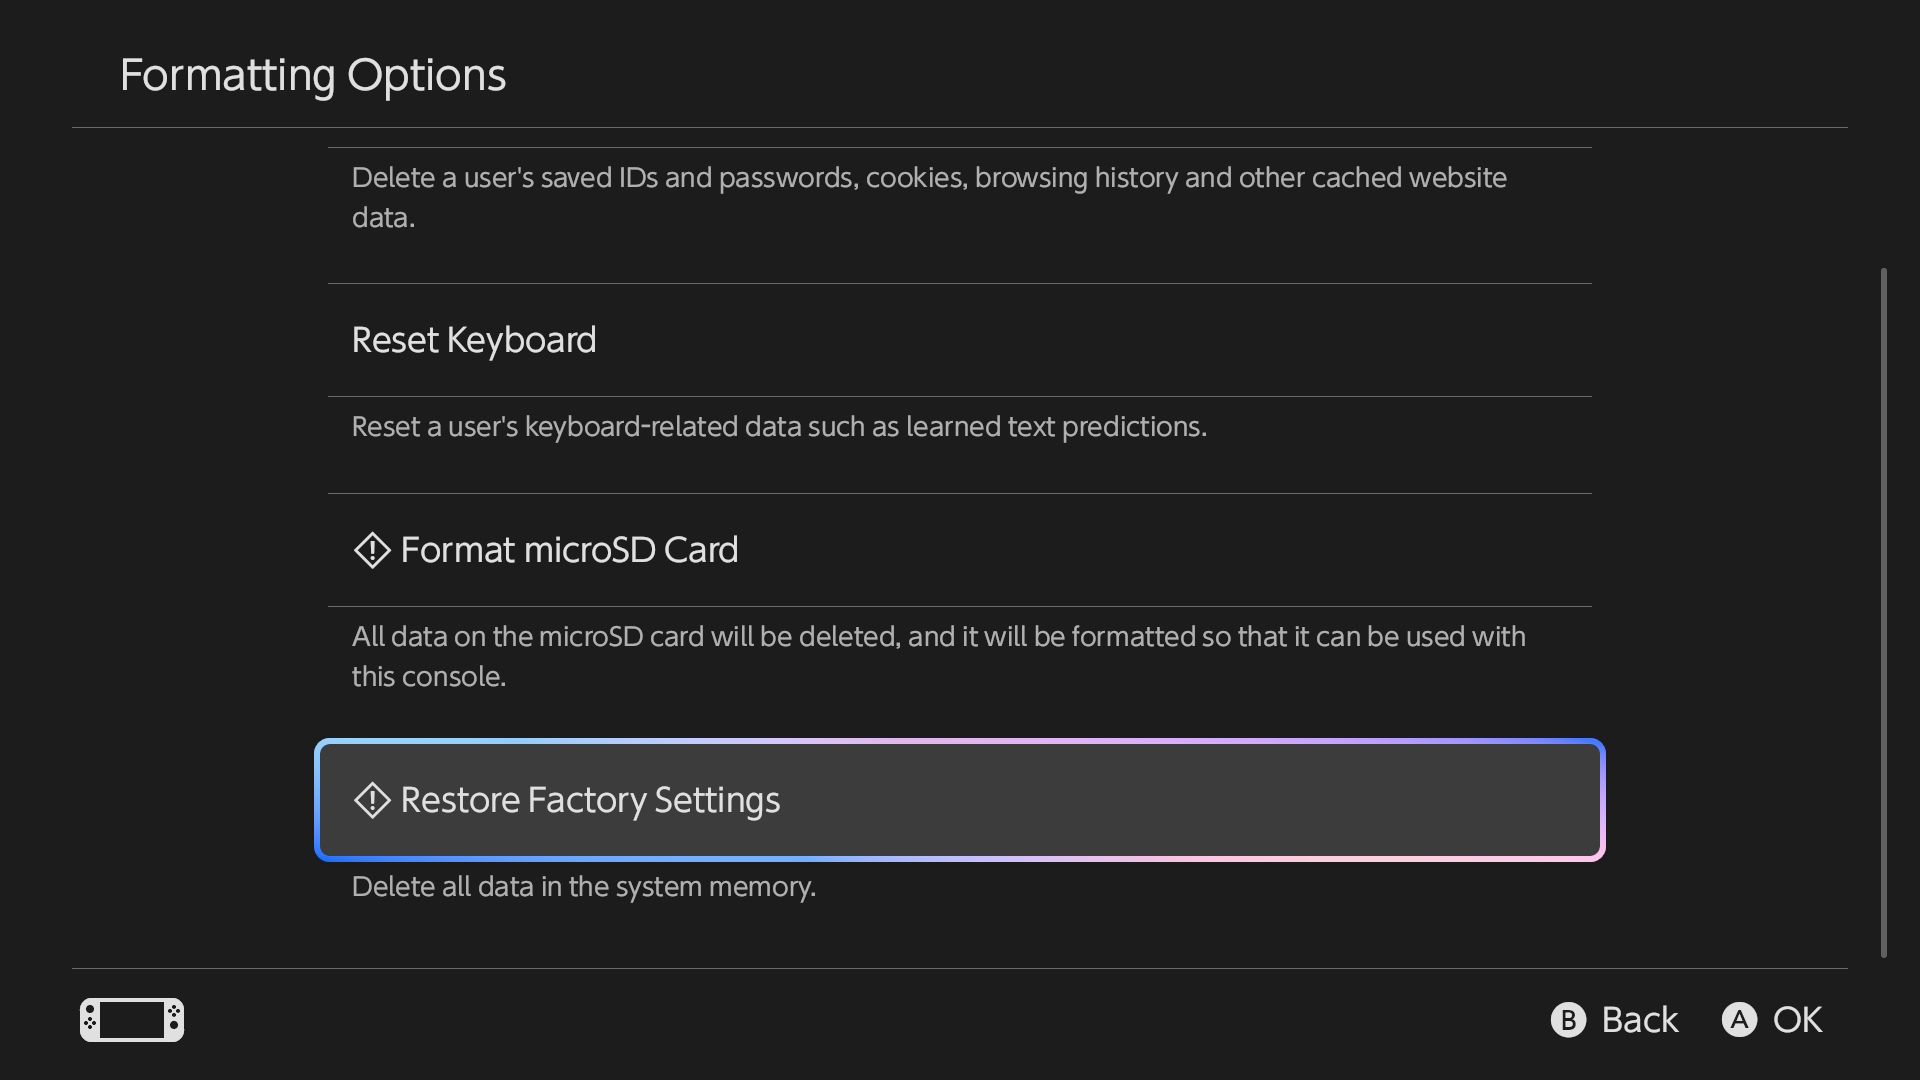1920x1080 pixels.
Task: Select the Reset Keyboard option
Action: (474, 341)
